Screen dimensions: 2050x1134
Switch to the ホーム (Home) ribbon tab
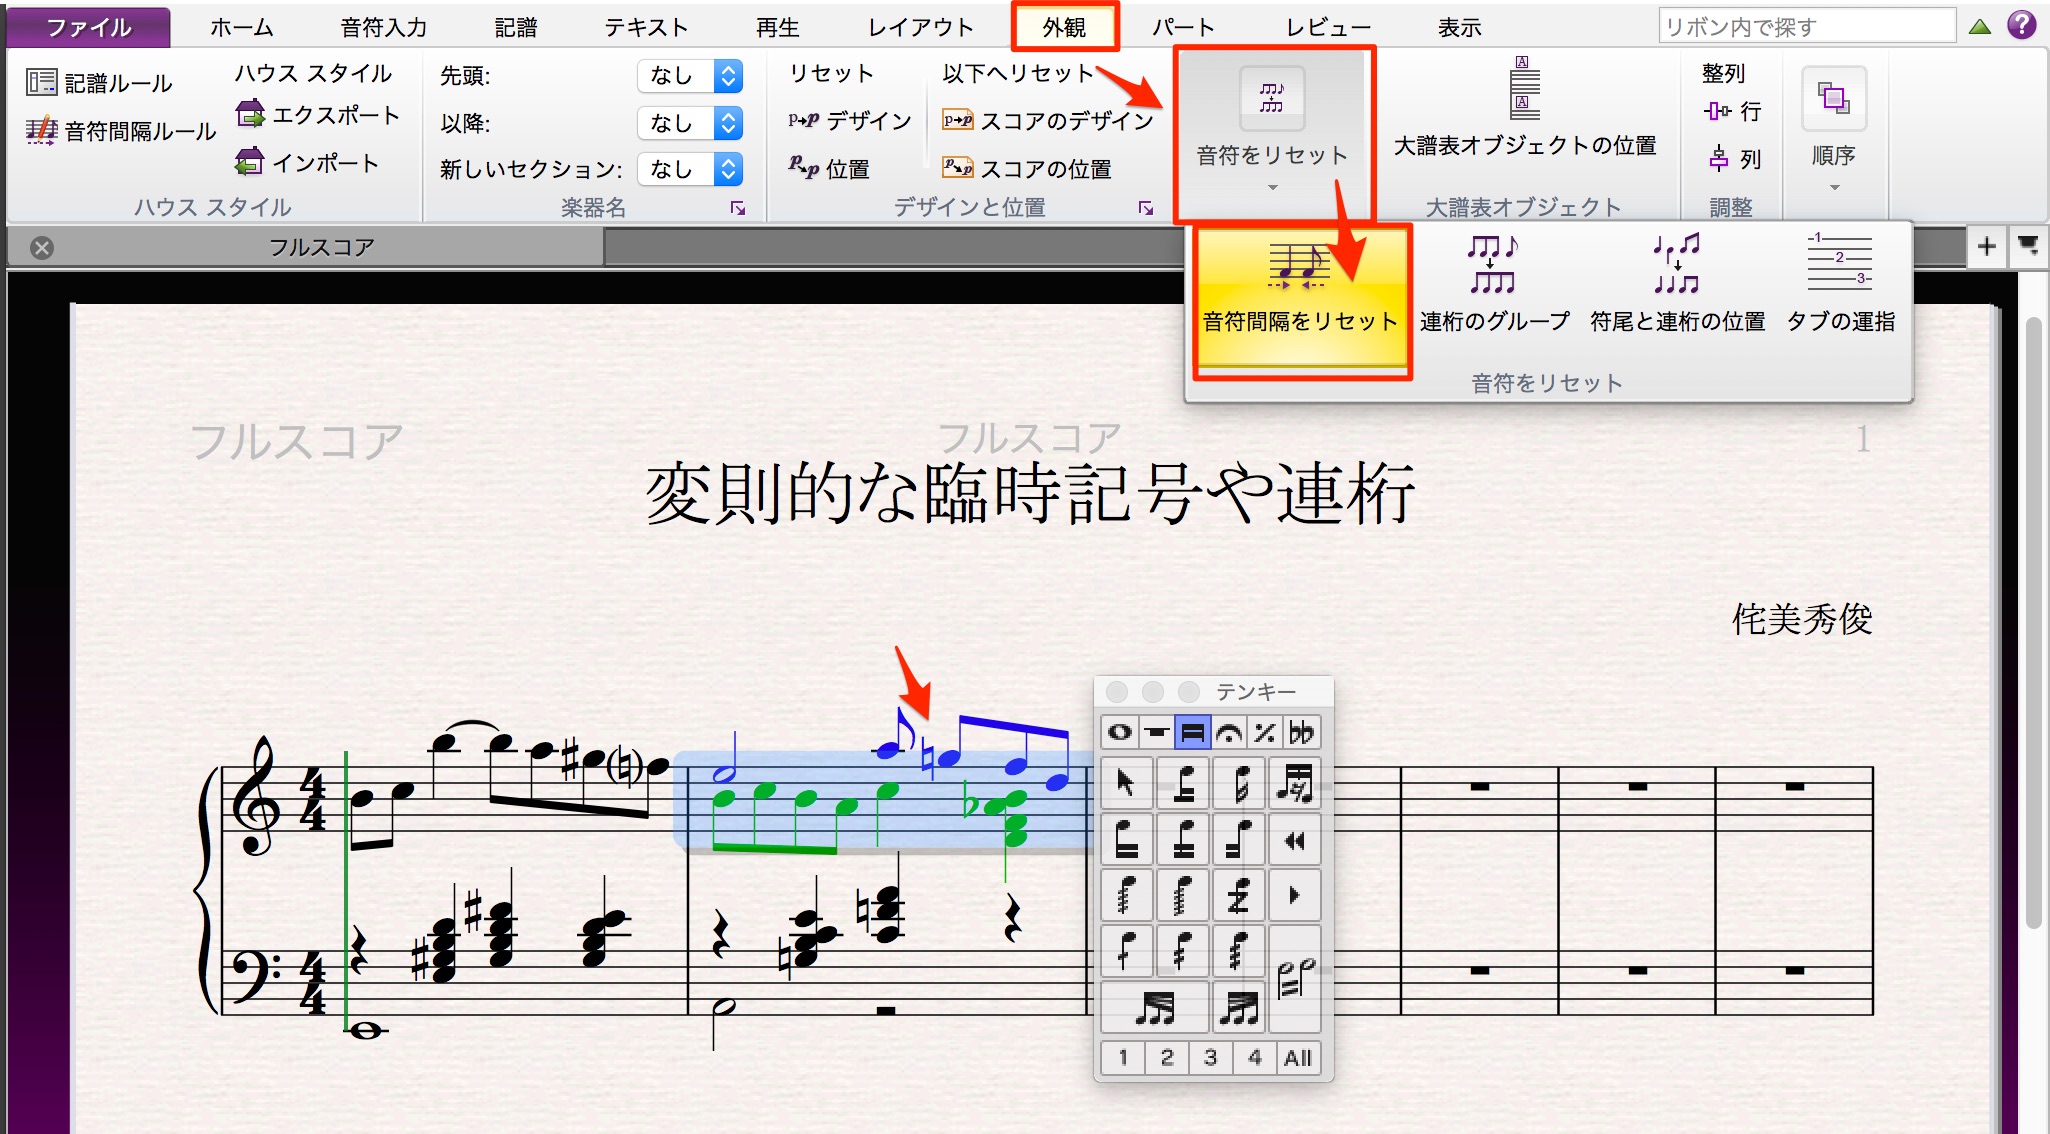pos(242,27)
